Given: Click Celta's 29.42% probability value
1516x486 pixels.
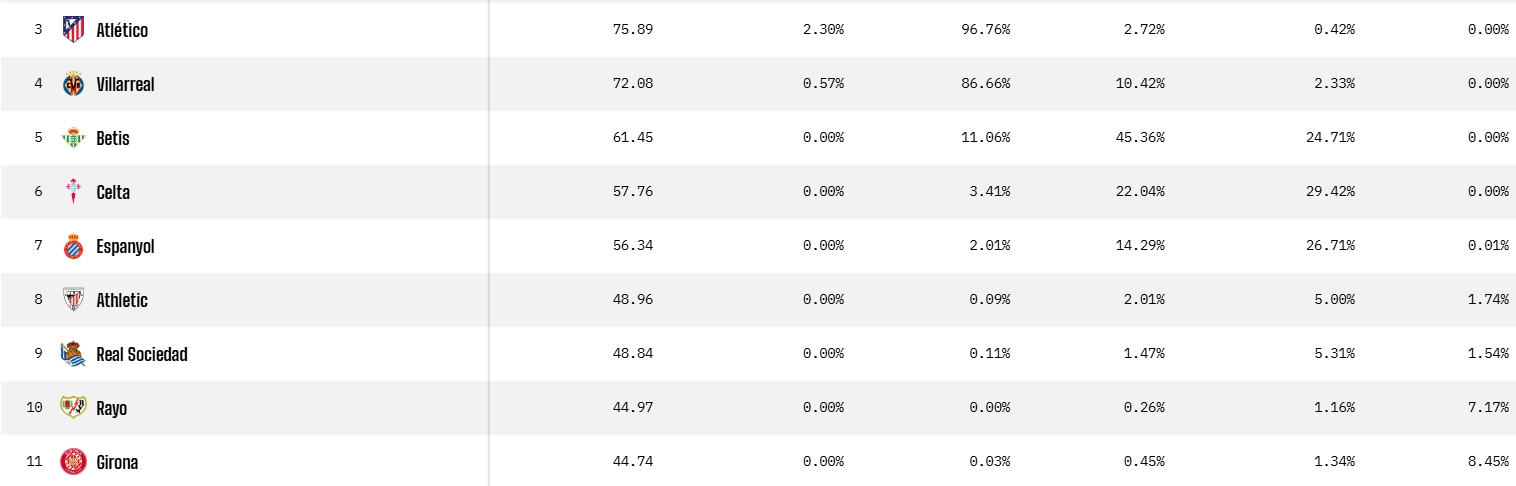Looking at the screenshot, I should click(1329, 192).
